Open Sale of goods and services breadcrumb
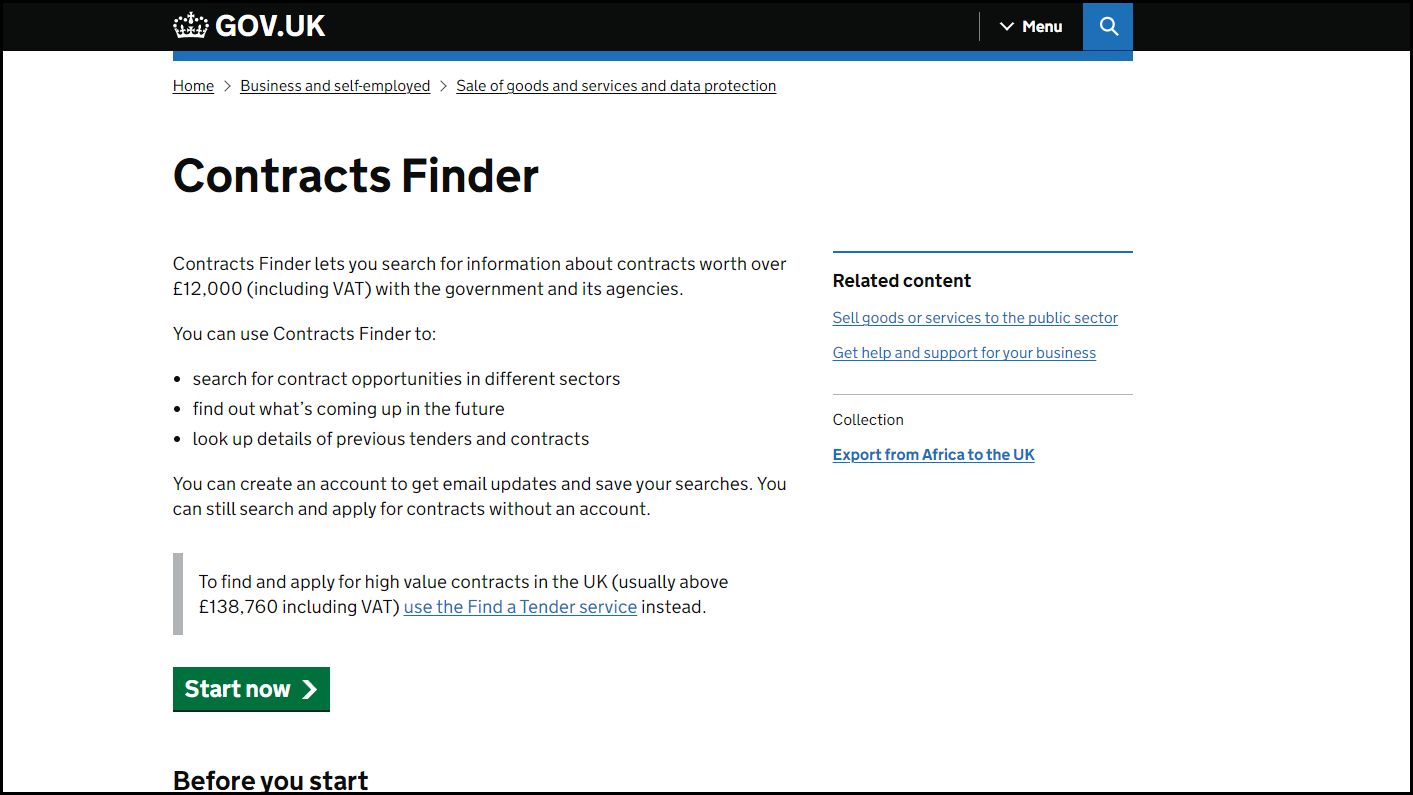 point(616,86)
